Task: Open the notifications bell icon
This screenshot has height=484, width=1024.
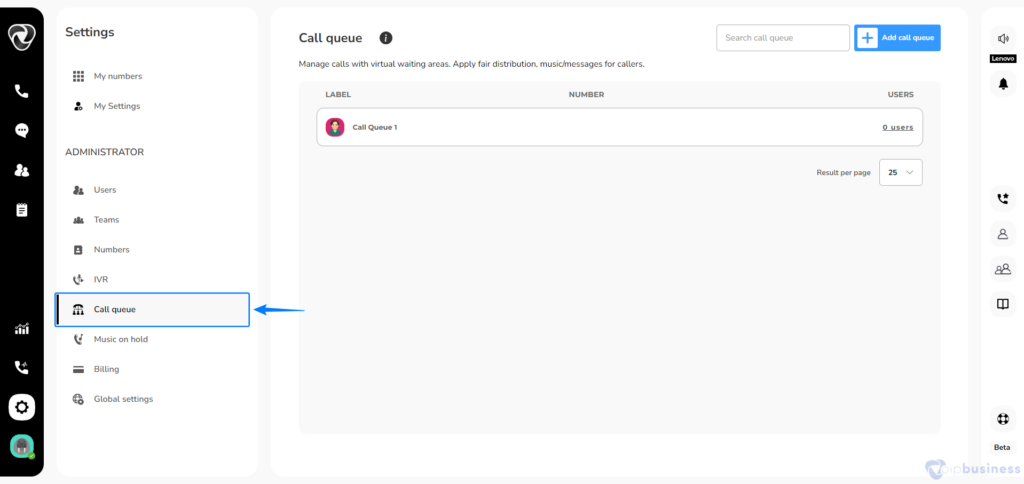Action: [1003, 84]
